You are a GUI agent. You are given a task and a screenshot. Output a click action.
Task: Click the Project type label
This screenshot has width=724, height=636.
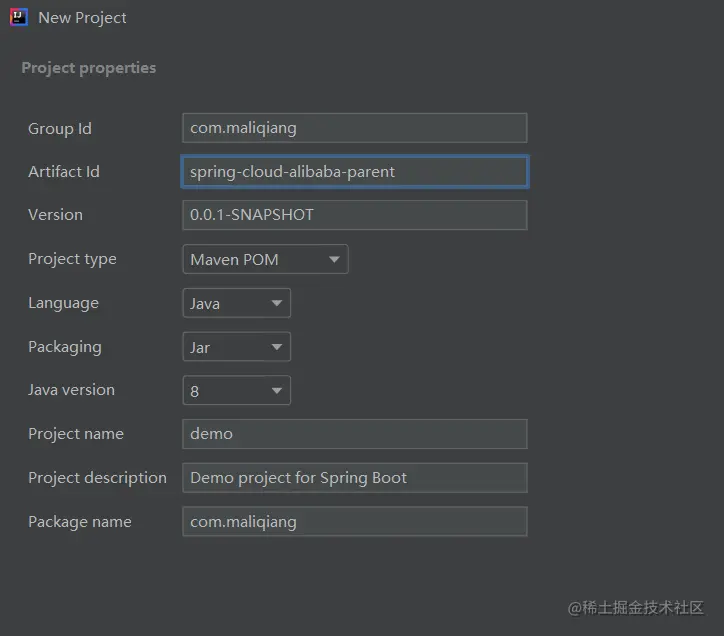(72, 259)
